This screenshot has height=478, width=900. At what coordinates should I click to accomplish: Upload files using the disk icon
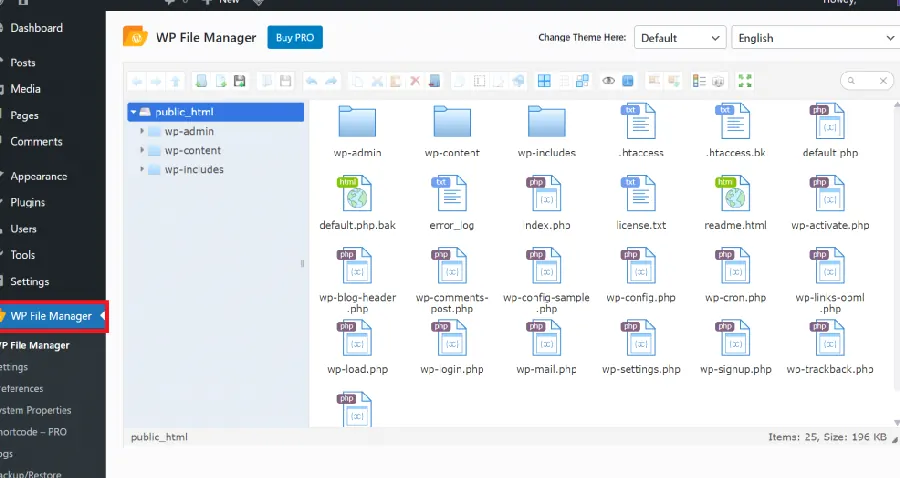click(x=240, y=81)
